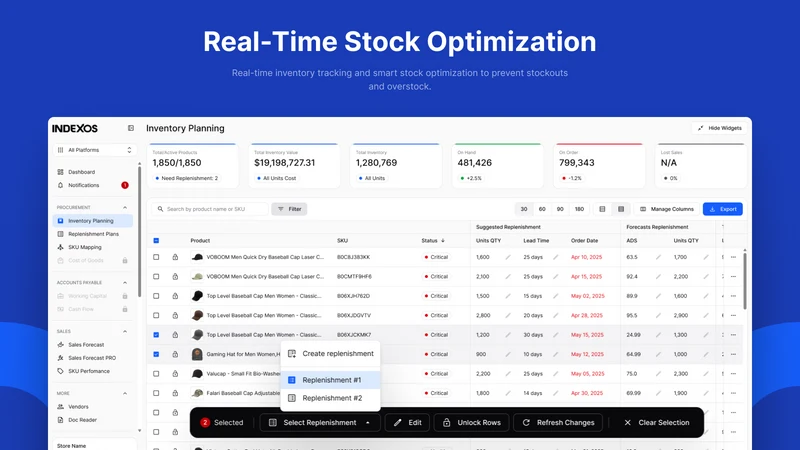Toggle the lock on SKU B0CMTF9HF6 row
Viewport: 800px width, 450px height.
click(x=175, y=277)
